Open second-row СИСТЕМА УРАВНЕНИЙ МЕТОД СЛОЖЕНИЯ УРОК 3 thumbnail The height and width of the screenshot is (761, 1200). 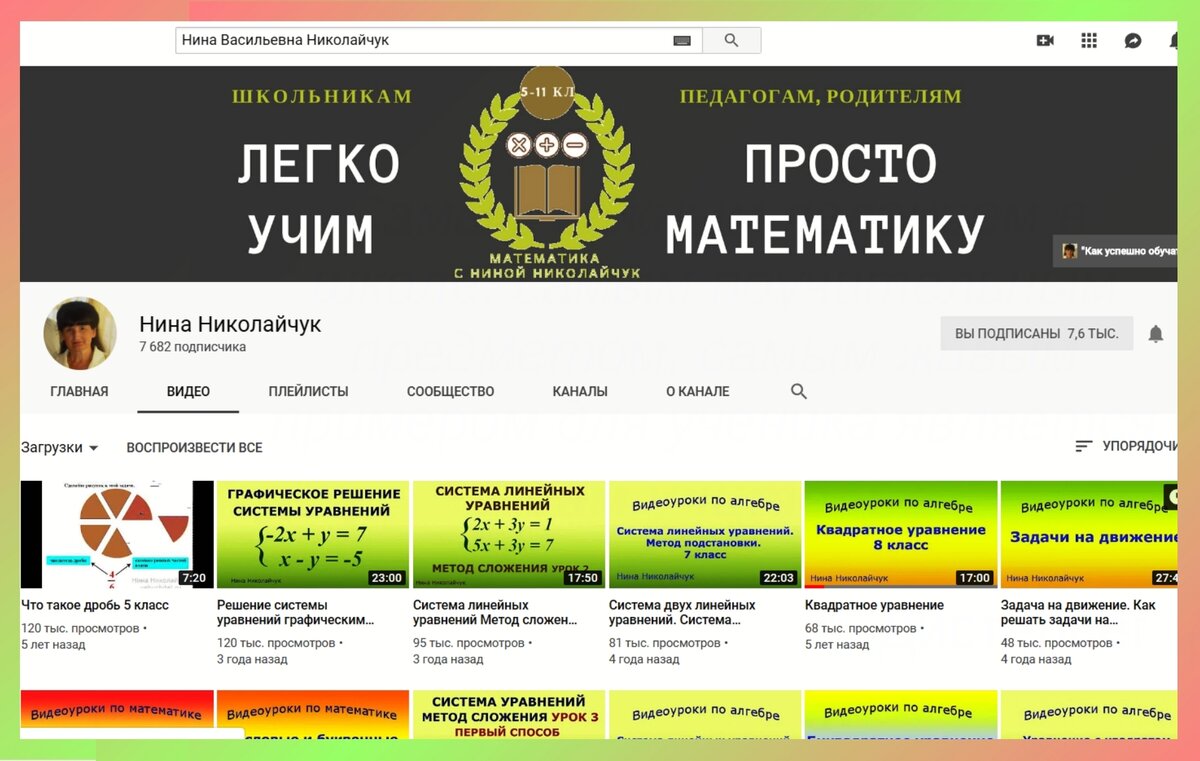pos(509,715)
